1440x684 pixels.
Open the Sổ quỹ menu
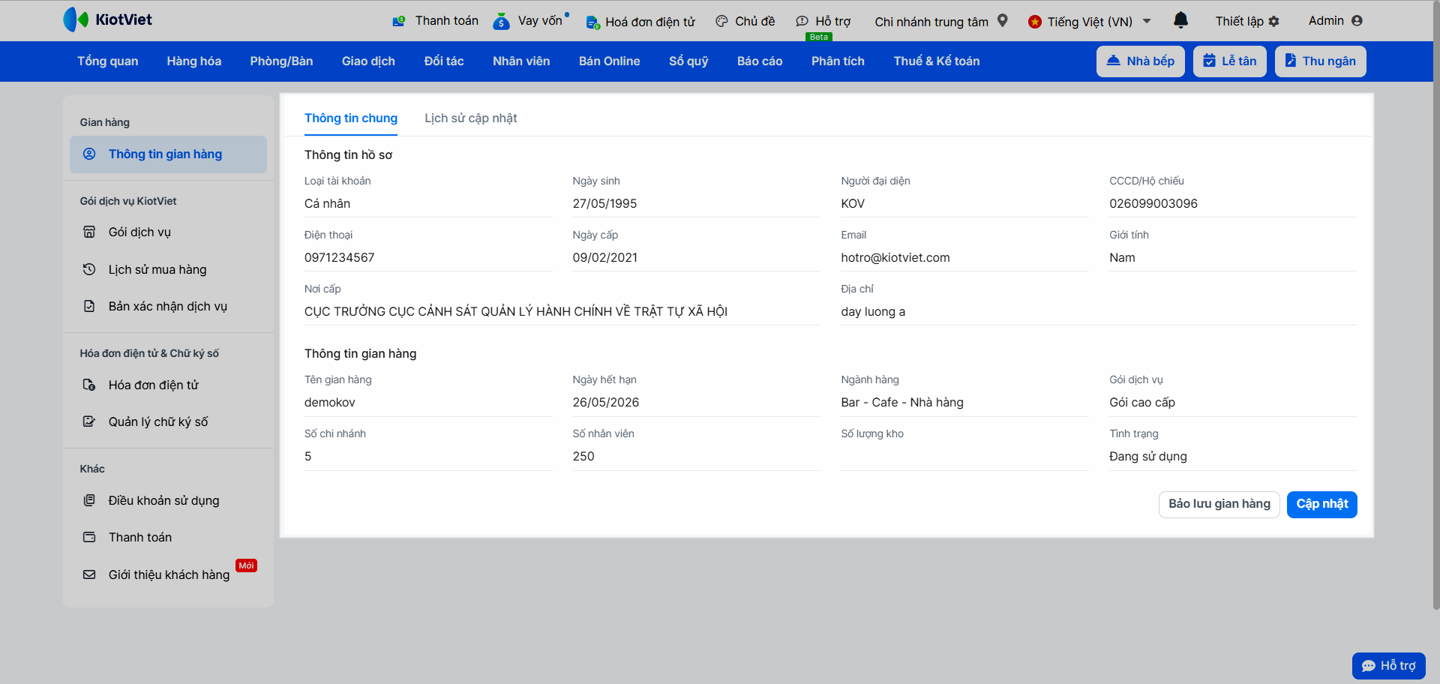689,61
